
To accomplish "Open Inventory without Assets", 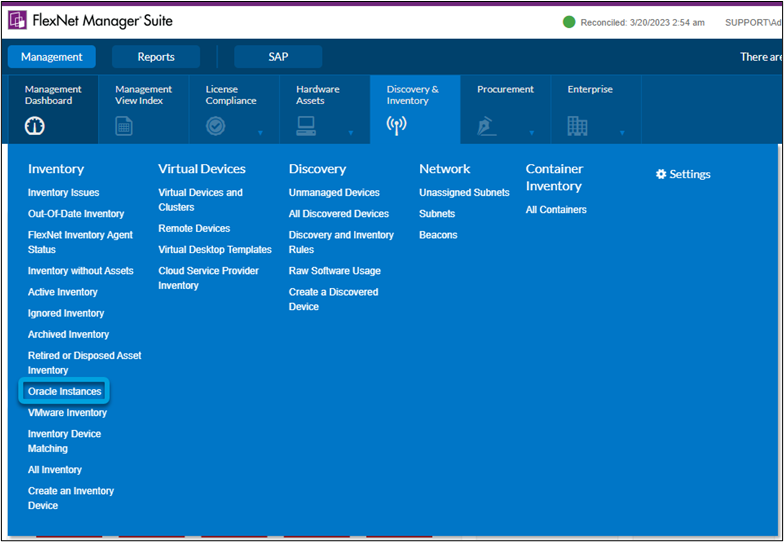I will tap(80, 270).
